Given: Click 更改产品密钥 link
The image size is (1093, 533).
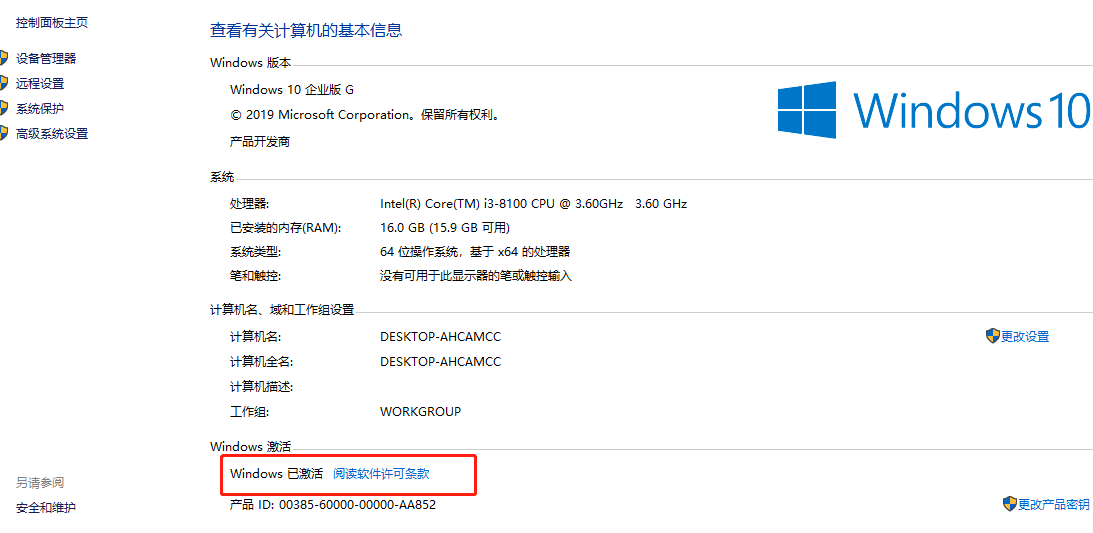Looking at the screenshot, I should click(x=1053, y=504).
